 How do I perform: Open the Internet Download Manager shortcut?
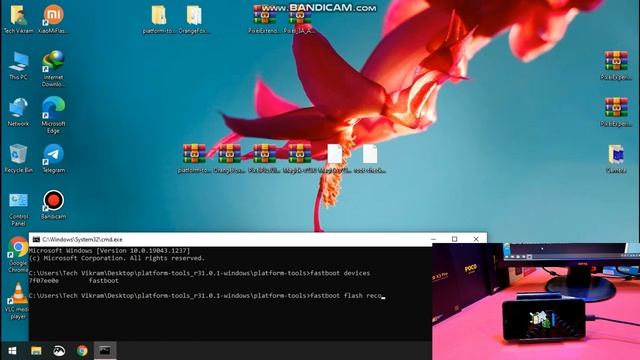(x=53, y=69)
